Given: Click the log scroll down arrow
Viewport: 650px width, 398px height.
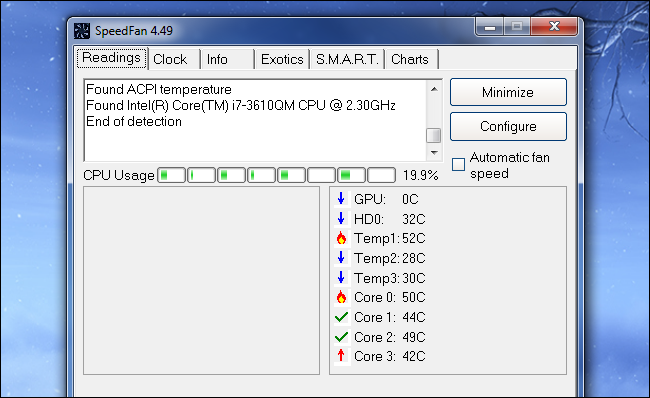Looking at the screenshot, I should (434, 153).
